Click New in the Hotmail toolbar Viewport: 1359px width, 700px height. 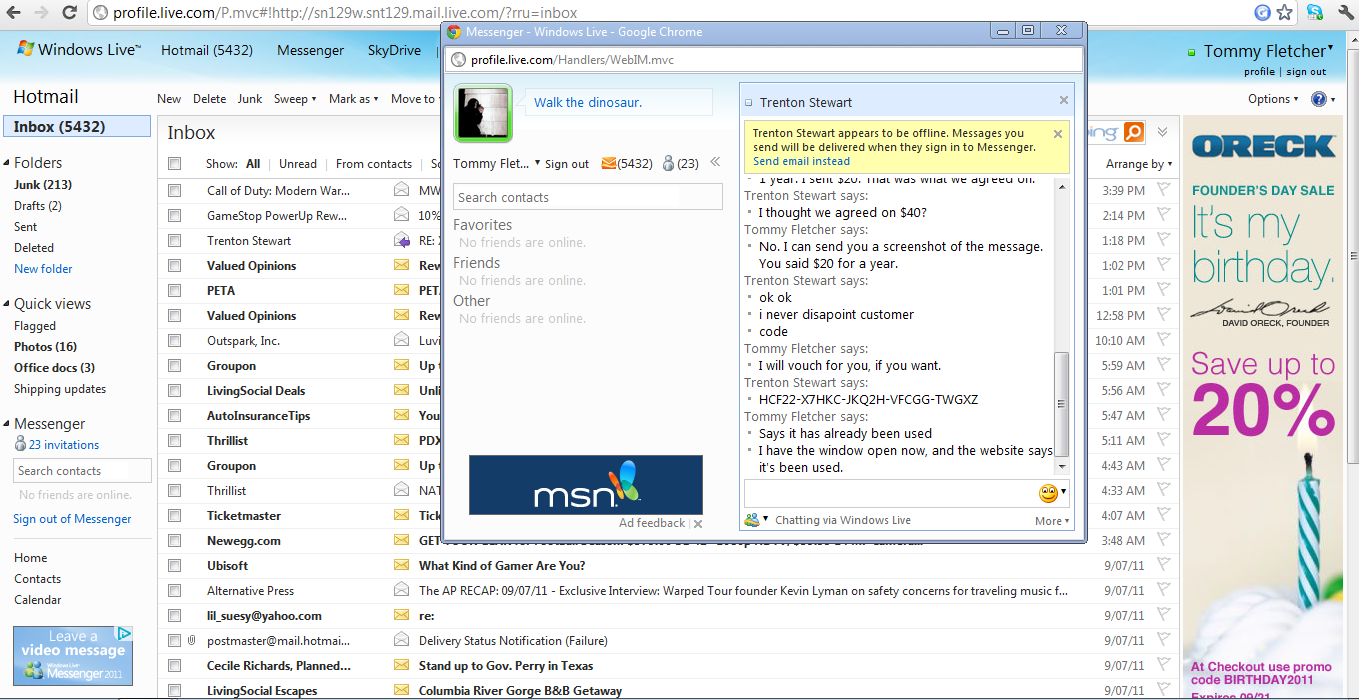tap(169, 99)
